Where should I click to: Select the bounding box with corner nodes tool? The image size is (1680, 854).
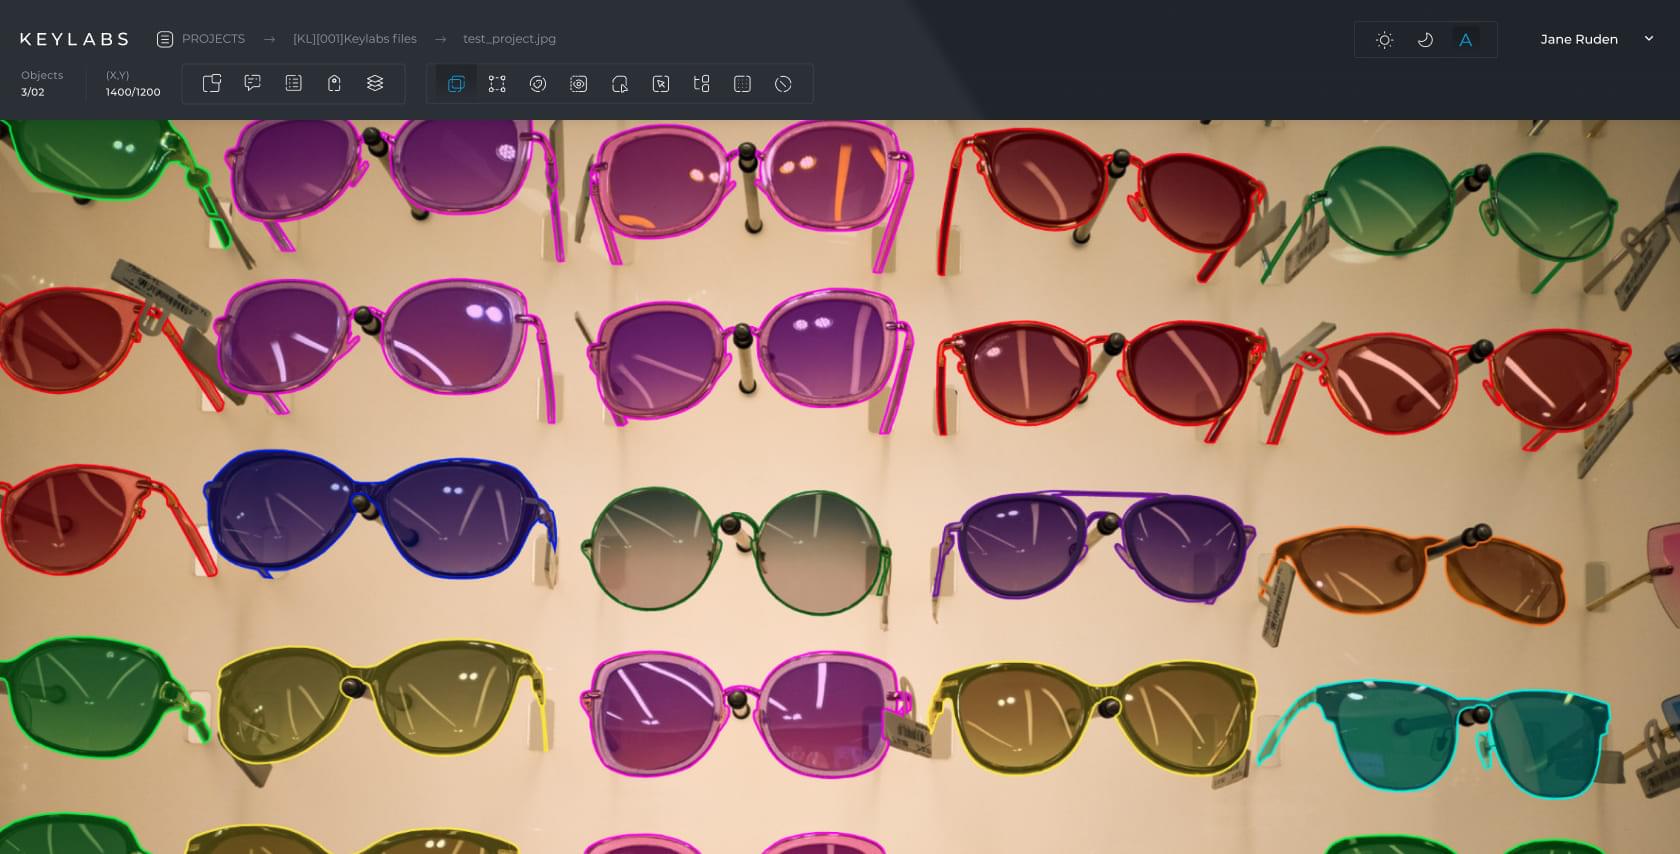[x=497, y=84]
